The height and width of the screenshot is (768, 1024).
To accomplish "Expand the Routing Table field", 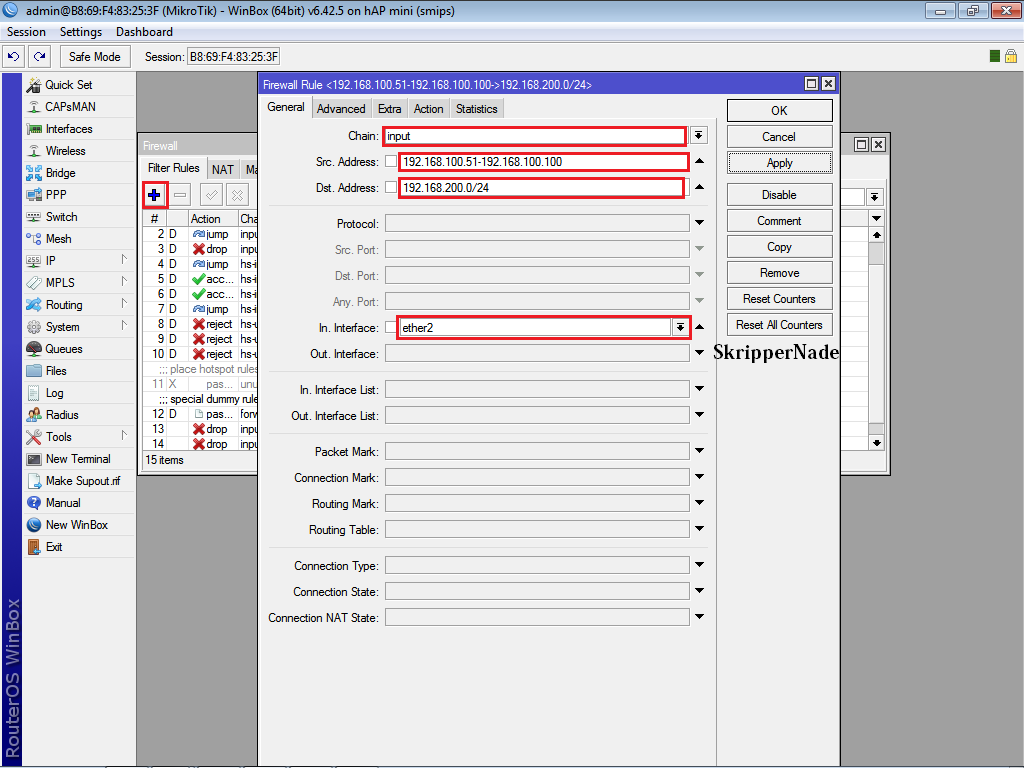I will point(699,529).
